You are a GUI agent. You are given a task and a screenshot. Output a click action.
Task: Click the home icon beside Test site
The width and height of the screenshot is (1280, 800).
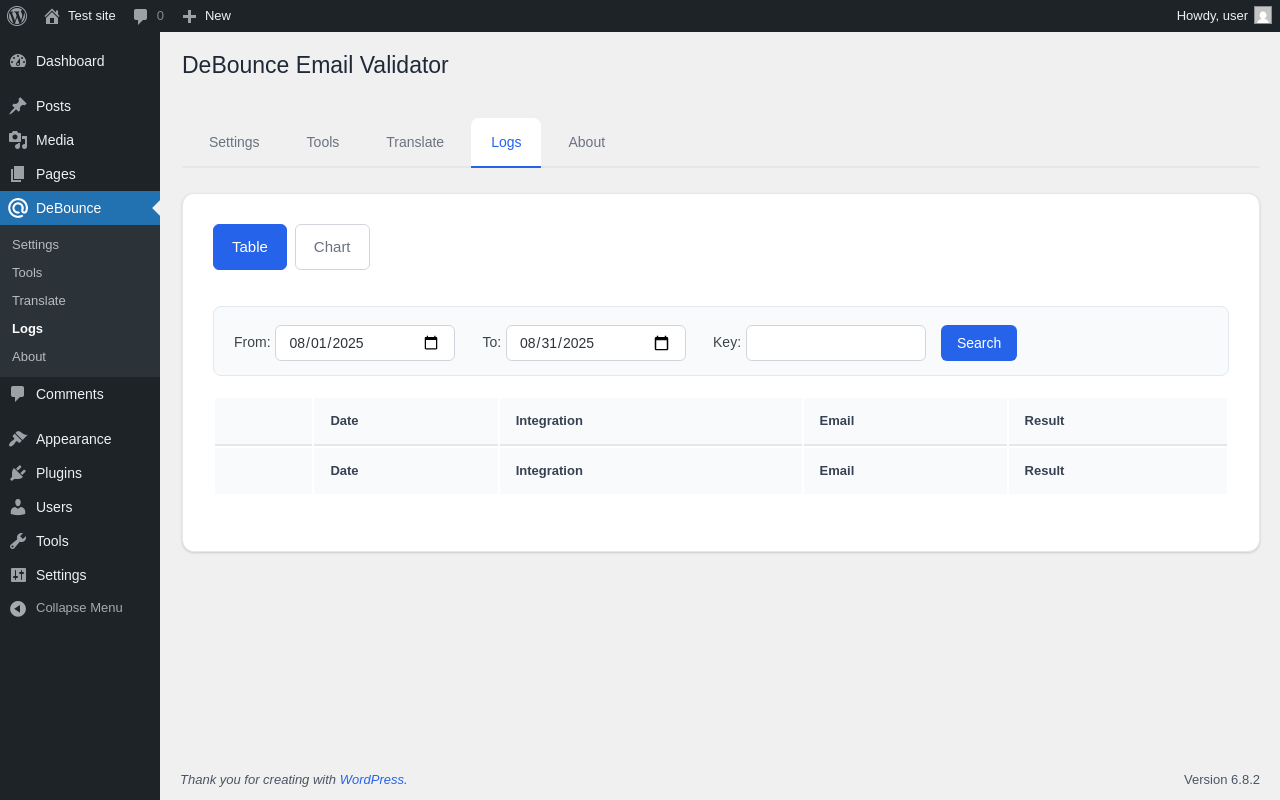tap(52, 16)
